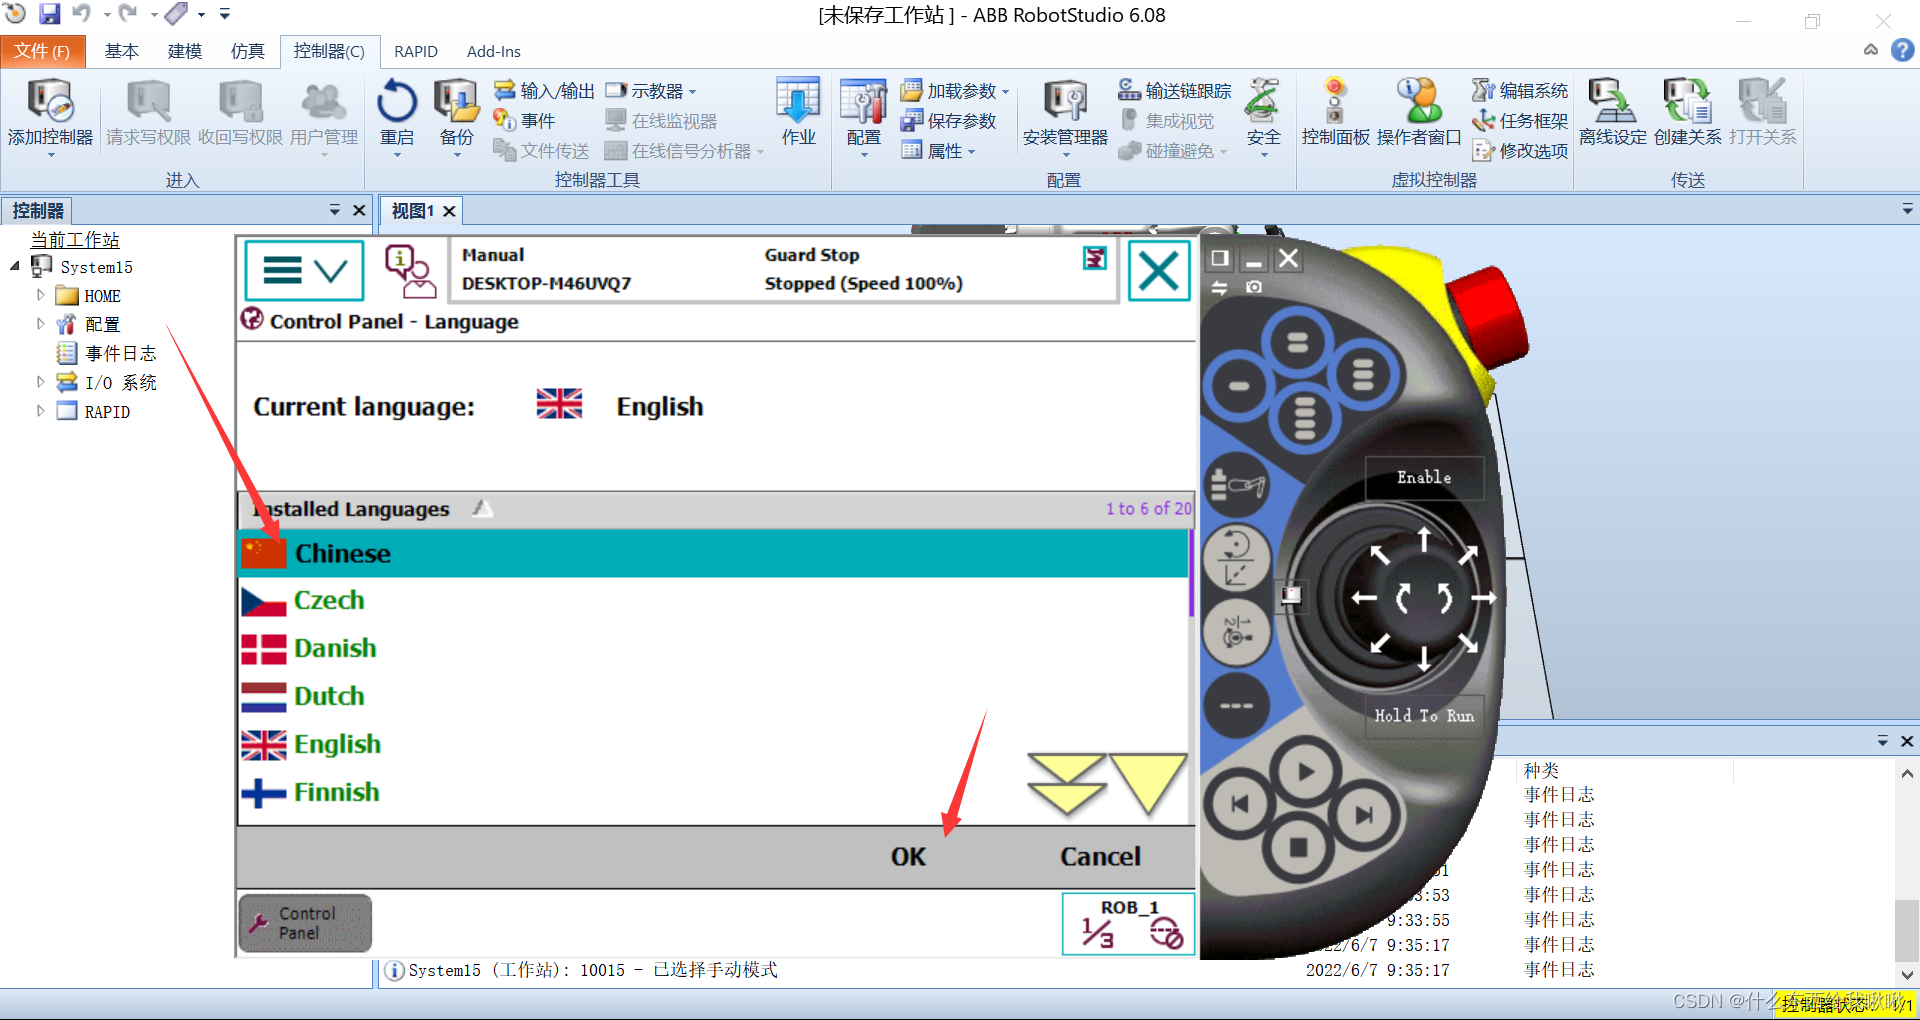Toggle the Enable device button
Screen dimensions: 1920x1020
(1424, 478)
